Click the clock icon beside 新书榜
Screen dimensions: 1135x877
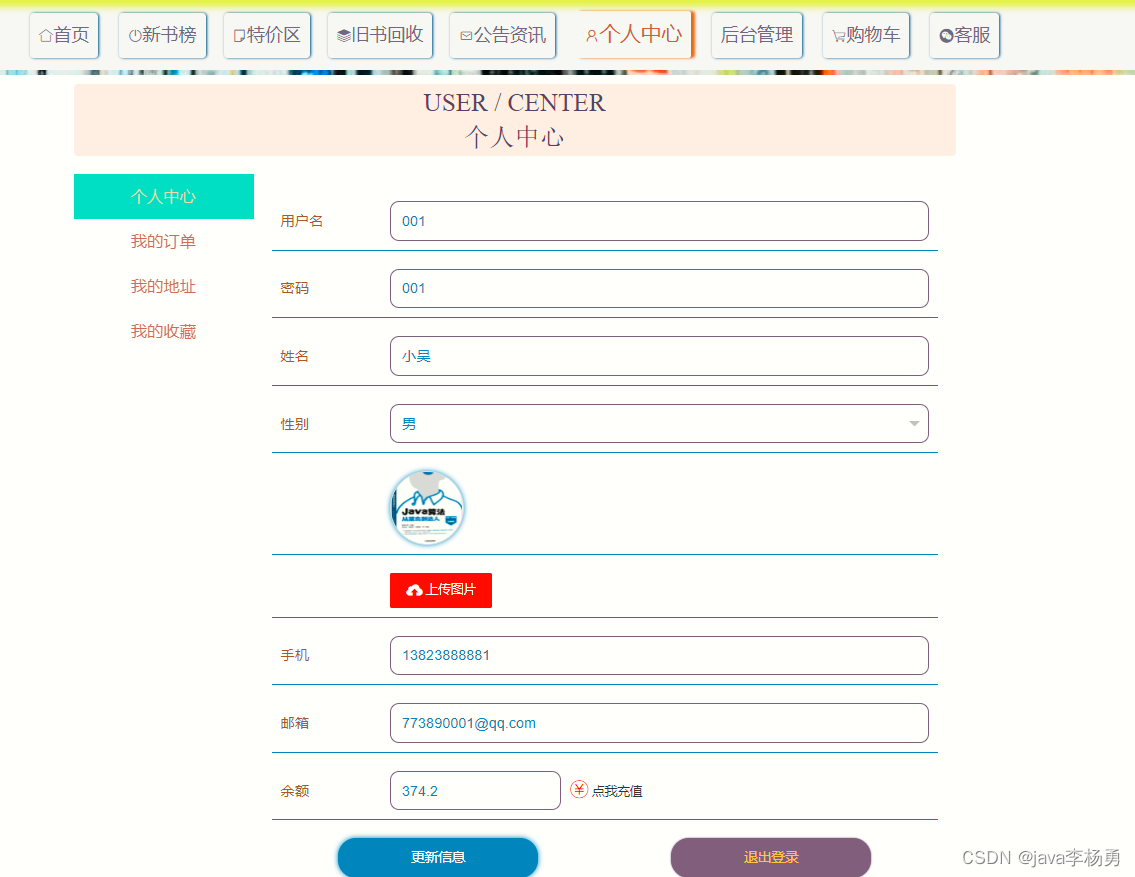click(x=135, y=36)
